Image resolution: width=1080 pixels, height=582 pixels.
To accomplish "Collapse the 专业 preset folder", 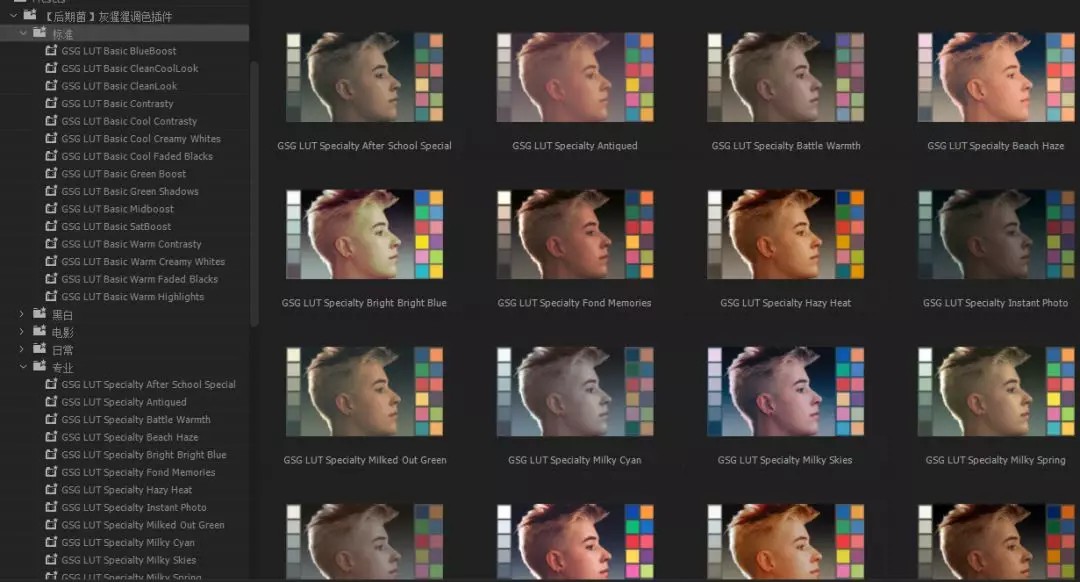I will pyautogui.click(x=22, y=367).
